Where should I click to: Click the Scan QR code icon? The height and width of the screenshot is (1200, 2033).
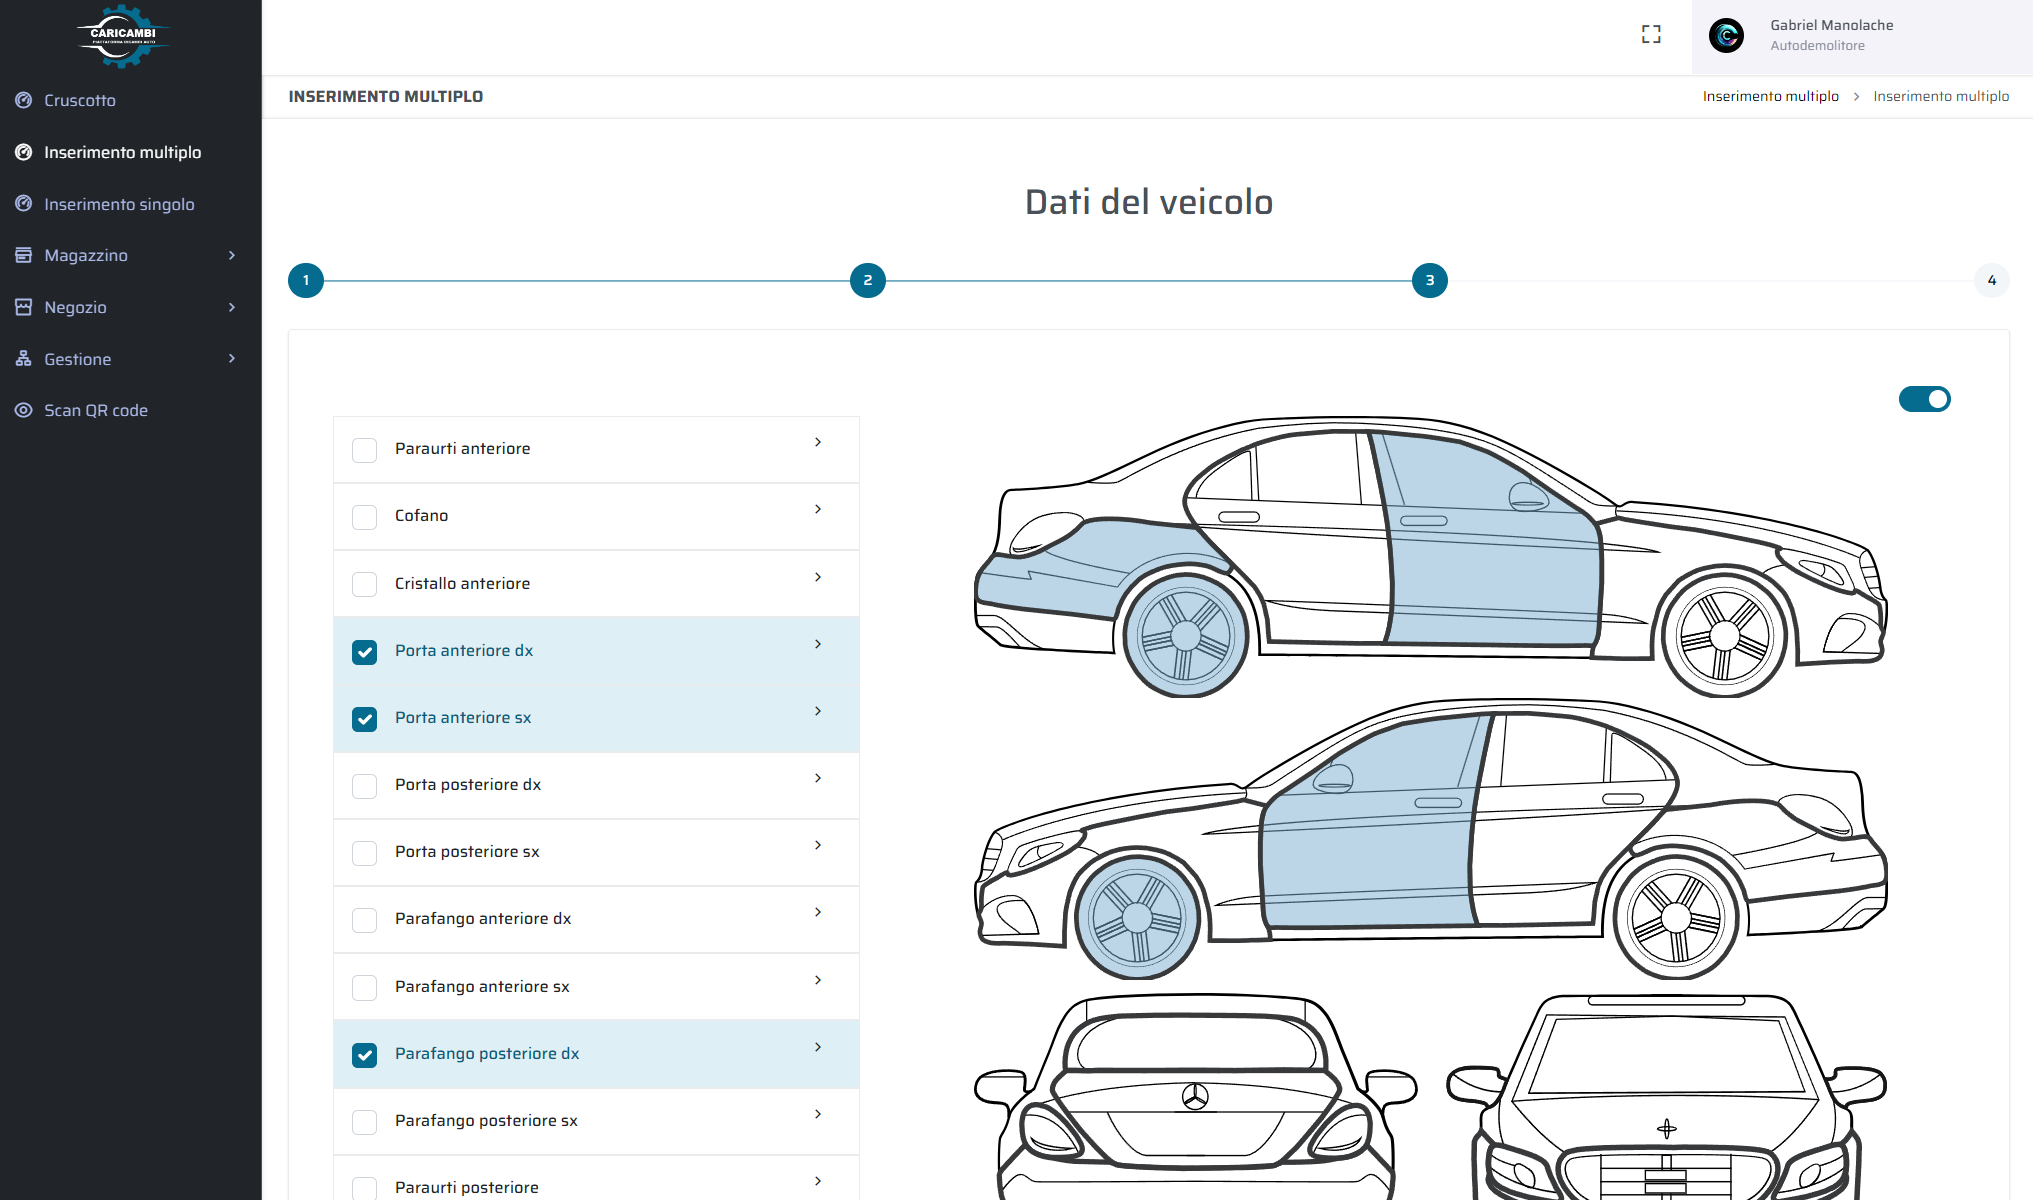24,410
